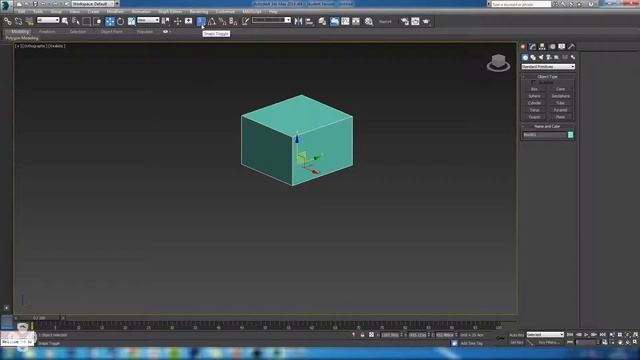Open the Manage Layers dialog
640x360 pixels.
(x=322, y=21)
